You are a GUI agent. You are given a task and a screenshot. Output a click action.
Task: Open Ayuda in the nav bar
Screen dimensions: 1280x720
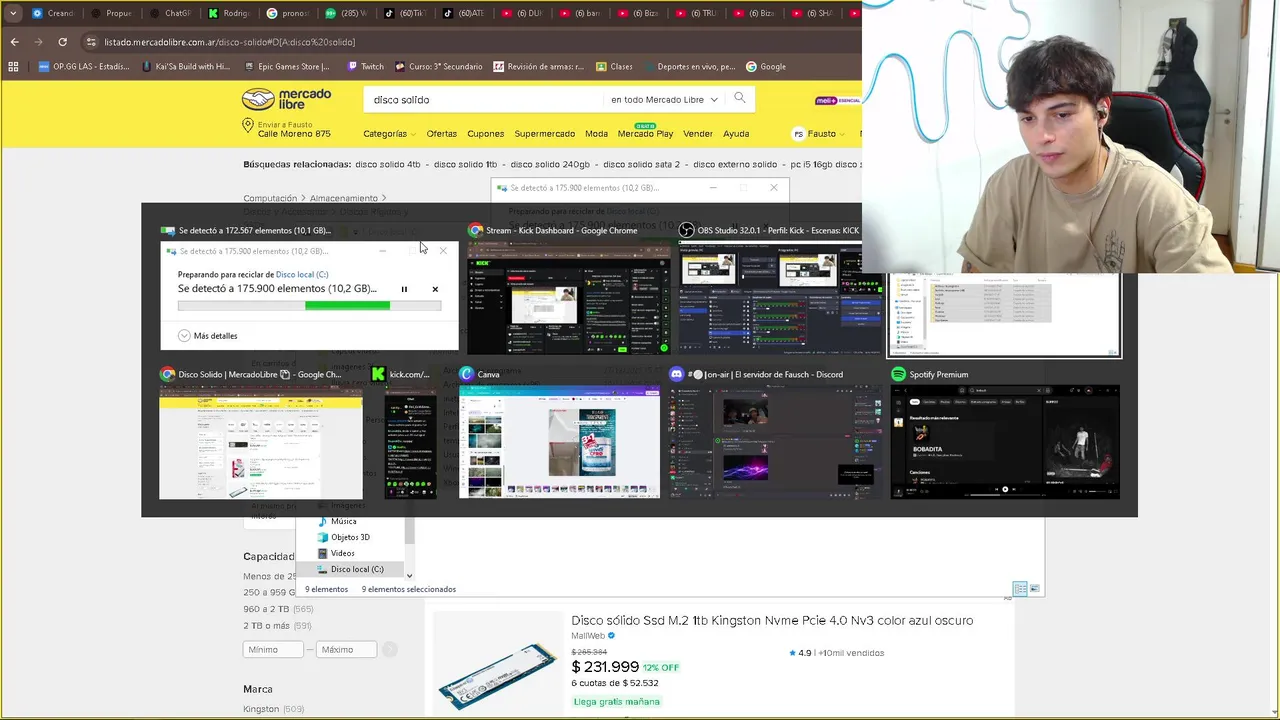click(736, 134)
